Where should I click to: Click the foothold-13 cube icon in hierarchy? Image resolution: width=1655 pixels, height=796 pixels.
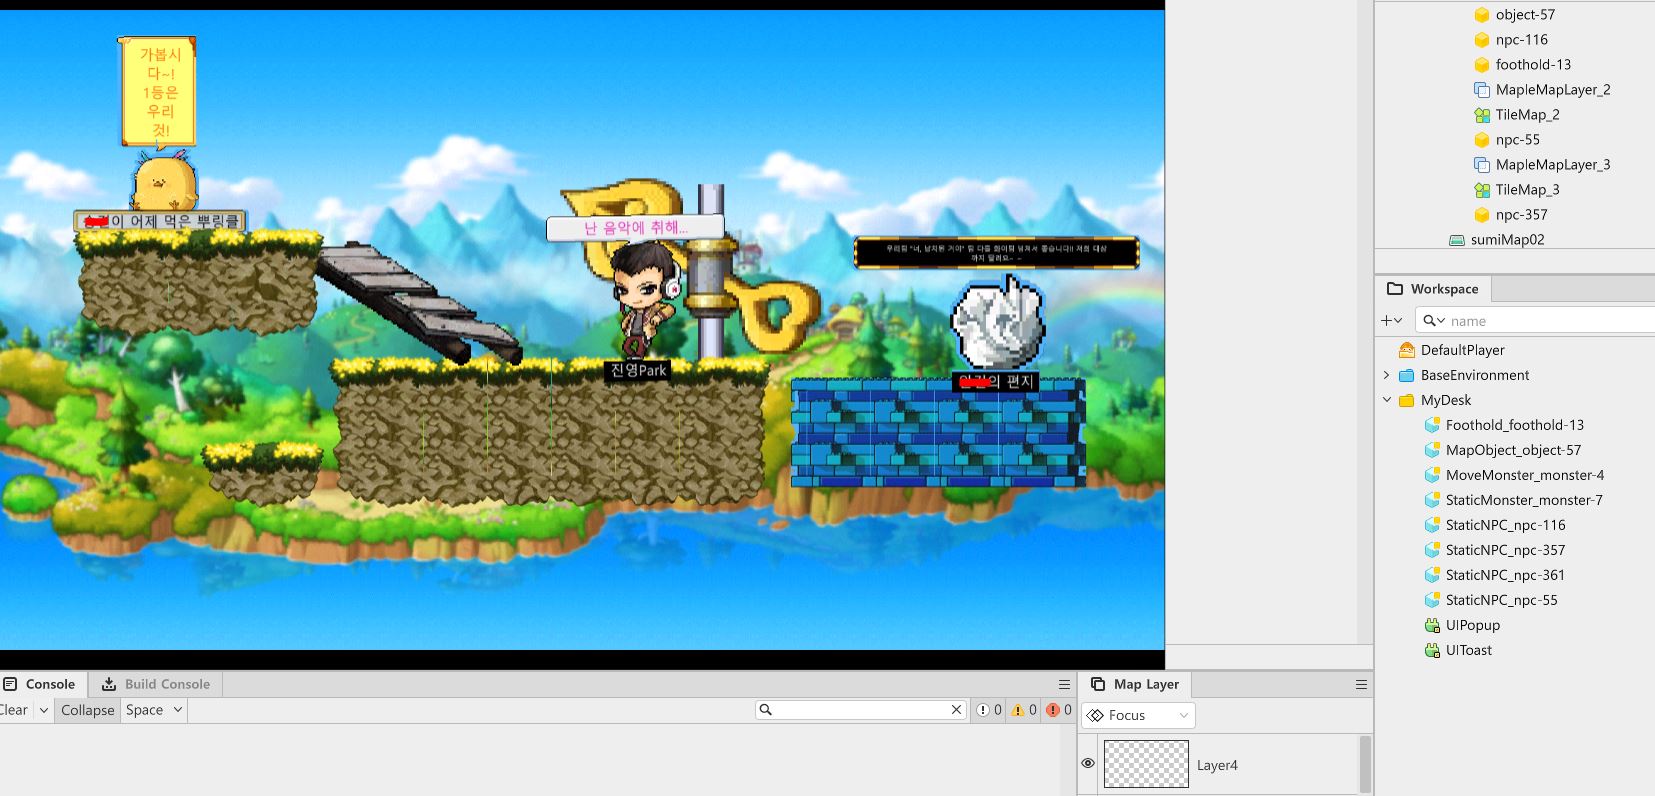(1482, 65)
